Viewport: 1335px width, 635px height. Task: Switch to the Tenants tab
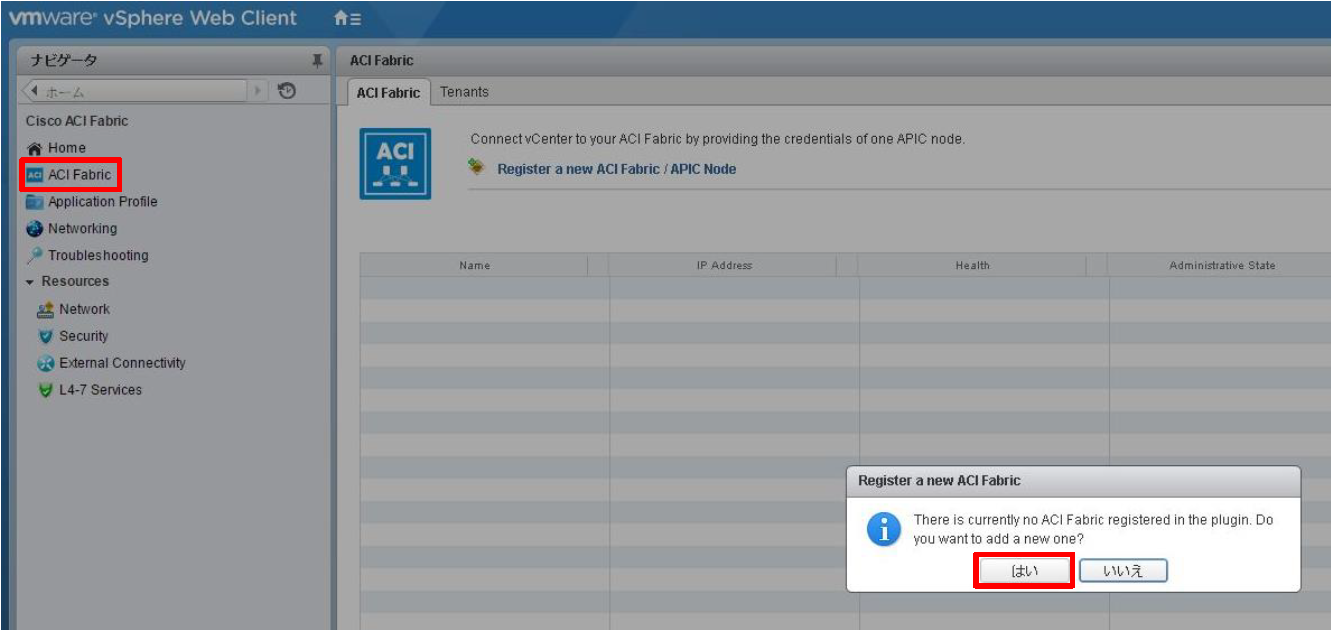pos(464,92)
